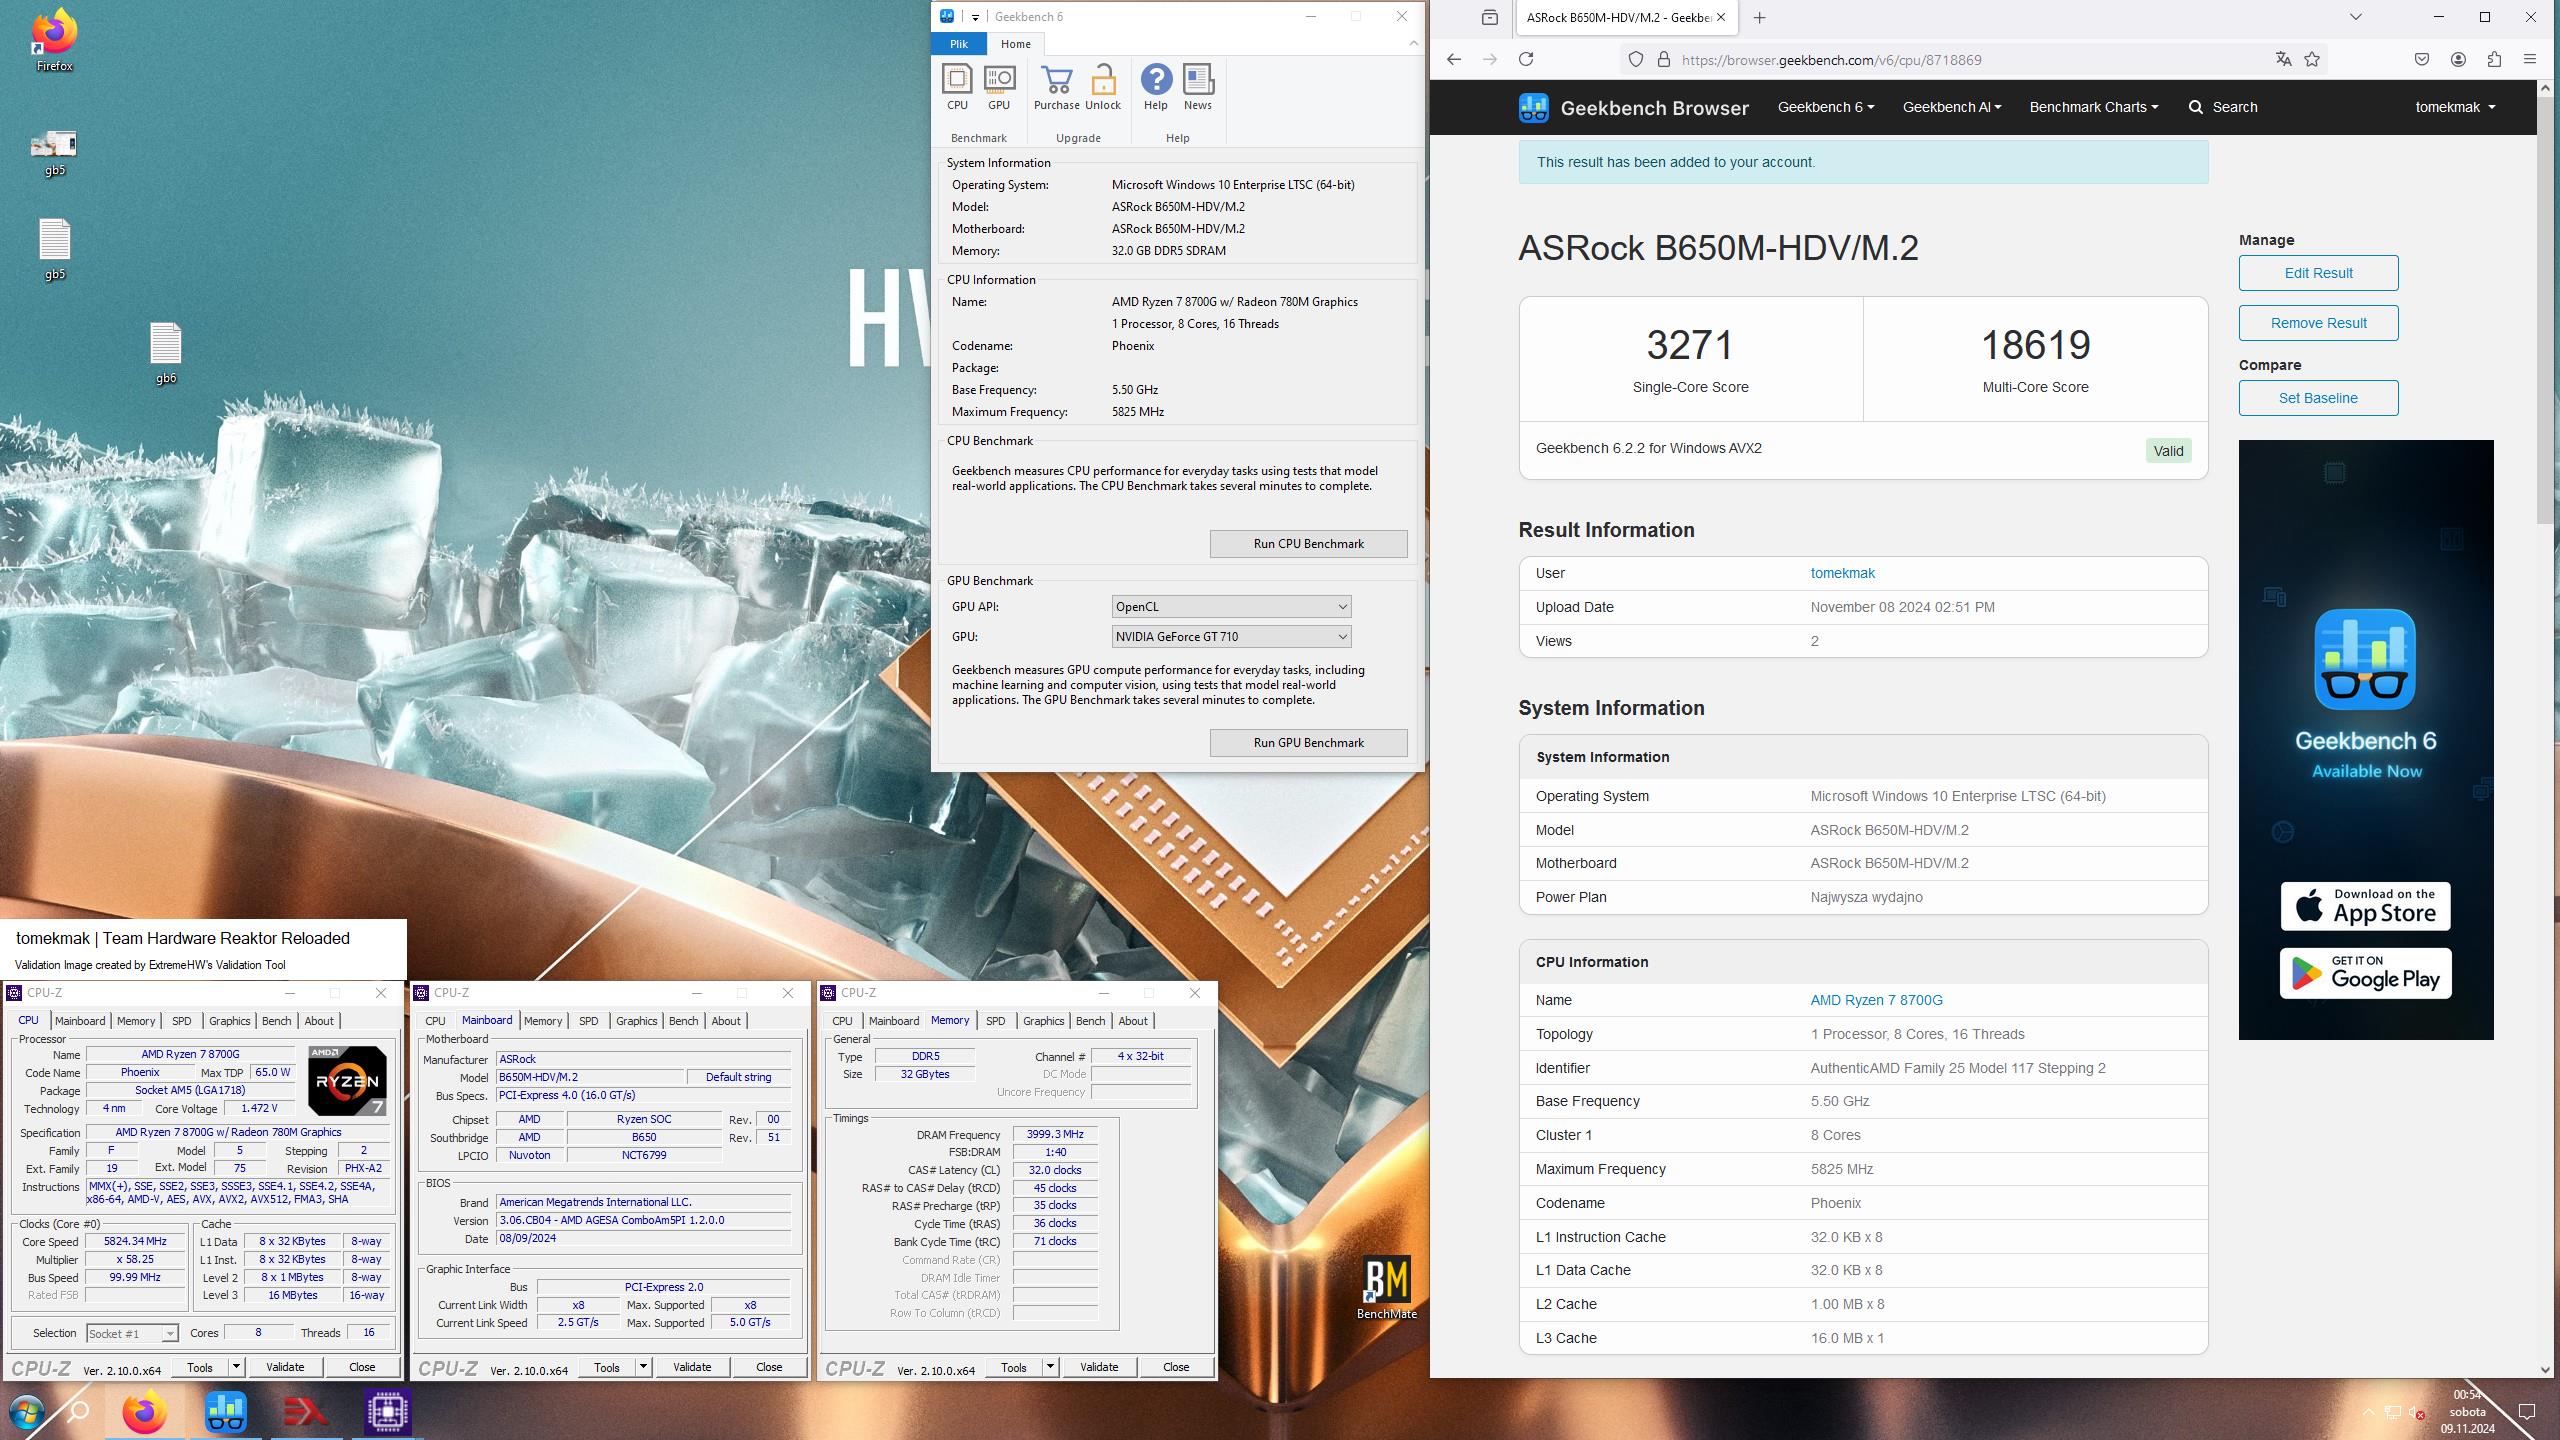Viewport: 2560px width, 1440px height.
Task: Switch to Geekbench in the taskbar
Action: point(226,1412)
